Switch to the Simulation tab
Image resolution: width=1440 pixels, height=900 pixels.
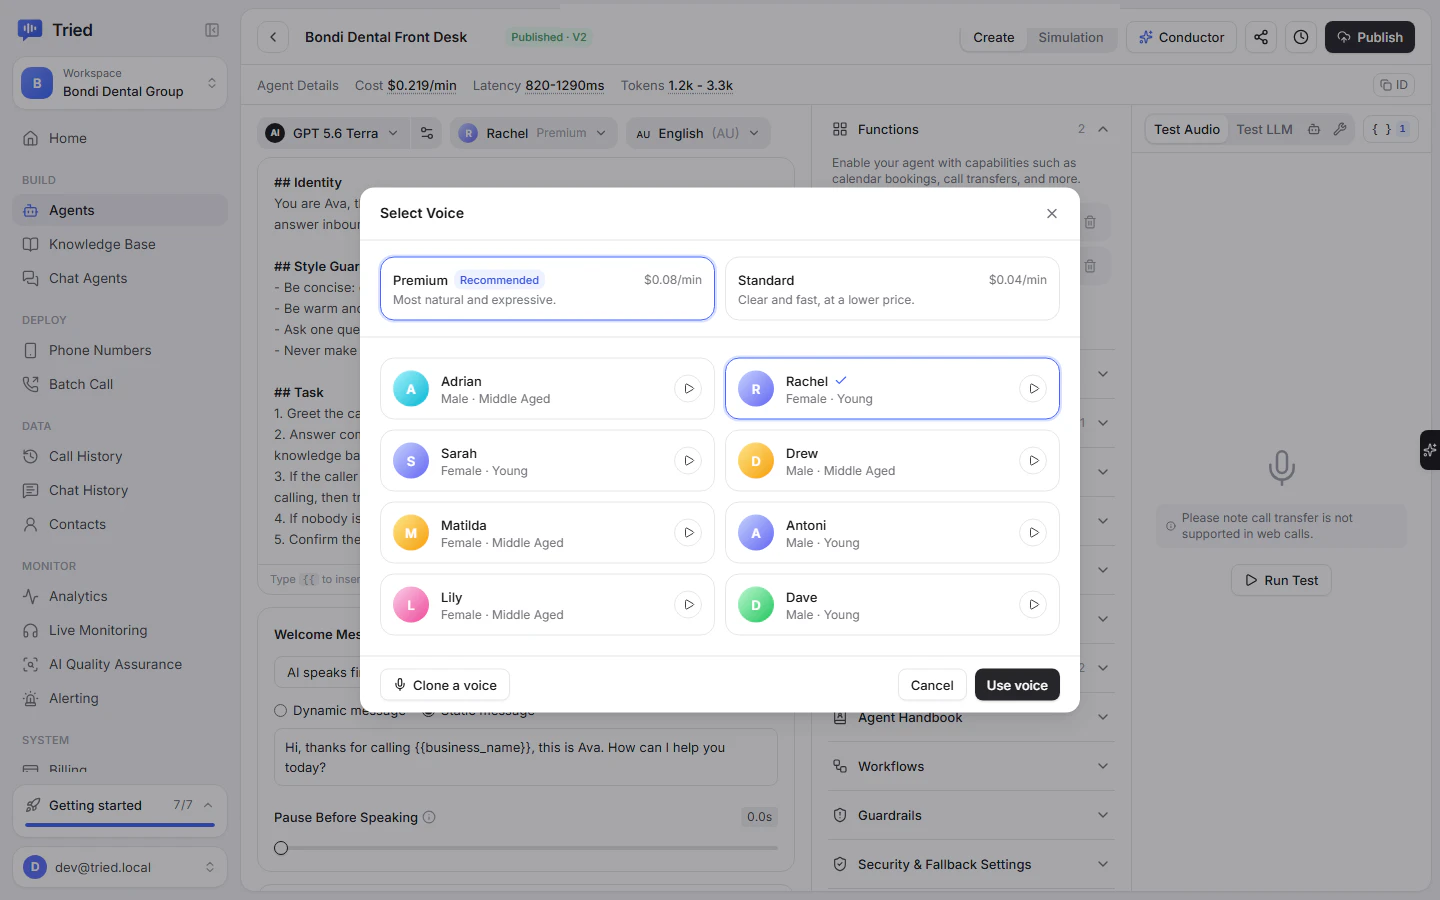[1071, 37]
